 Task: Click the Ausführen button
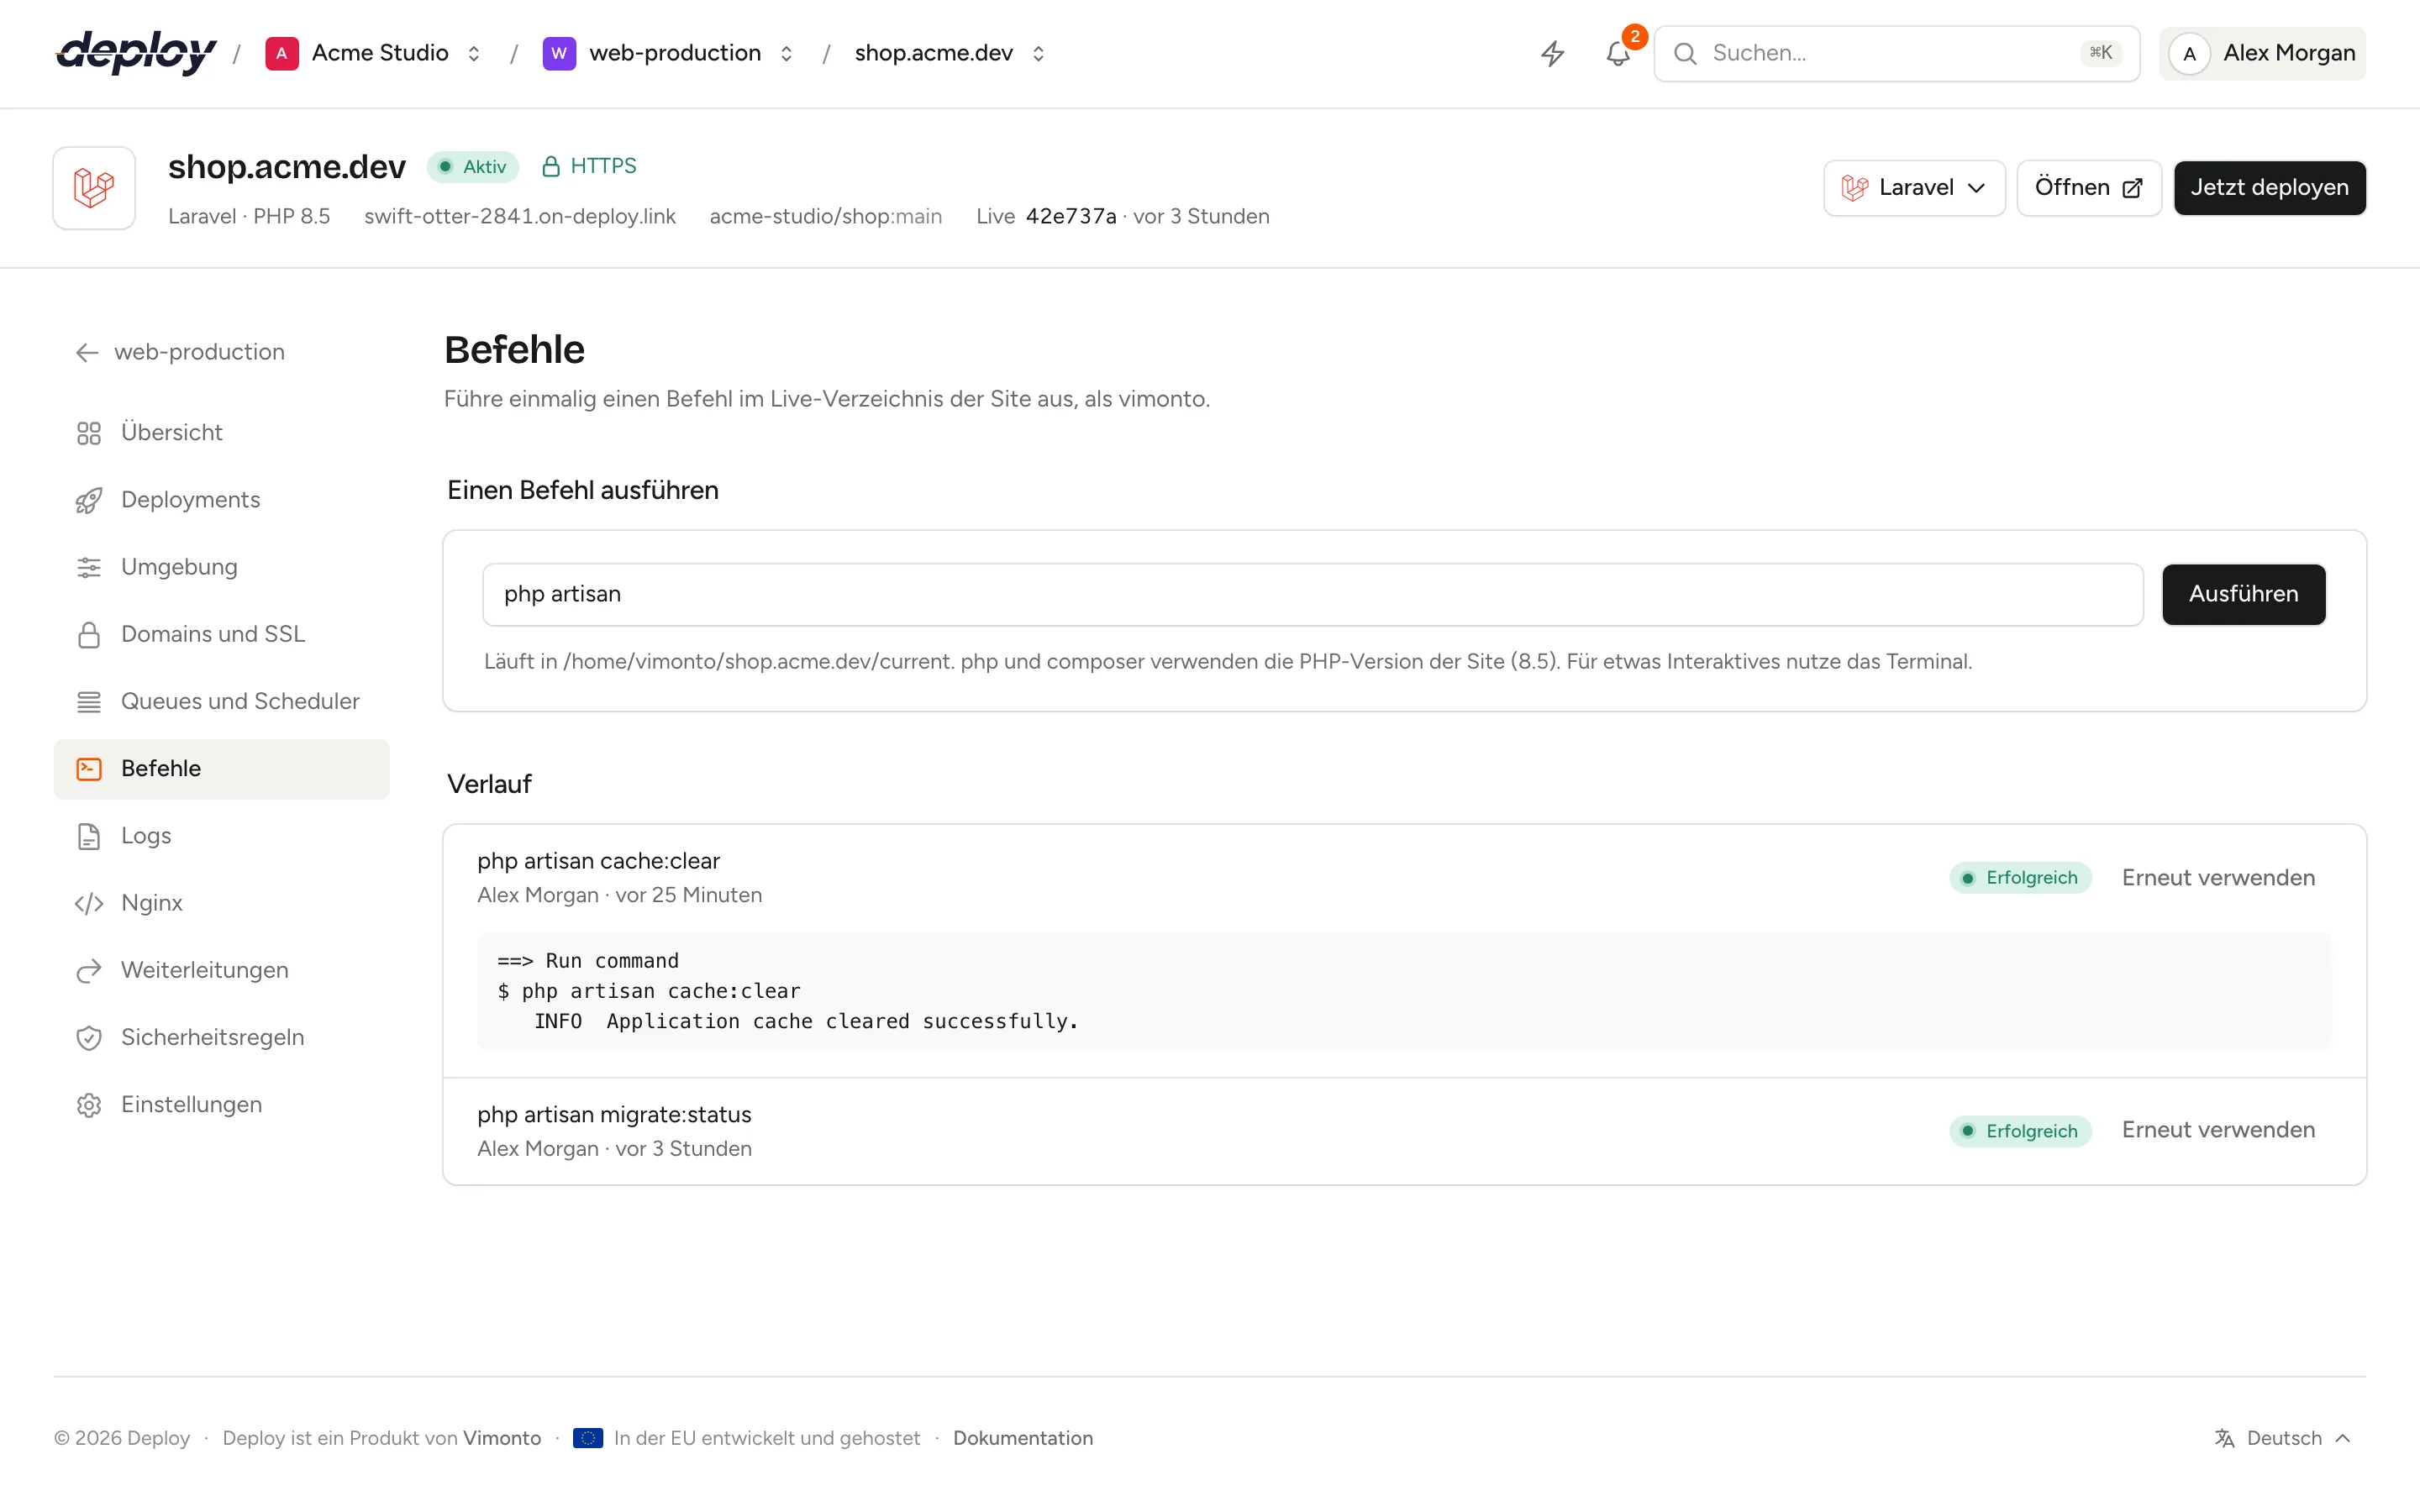pos(2243,594)
